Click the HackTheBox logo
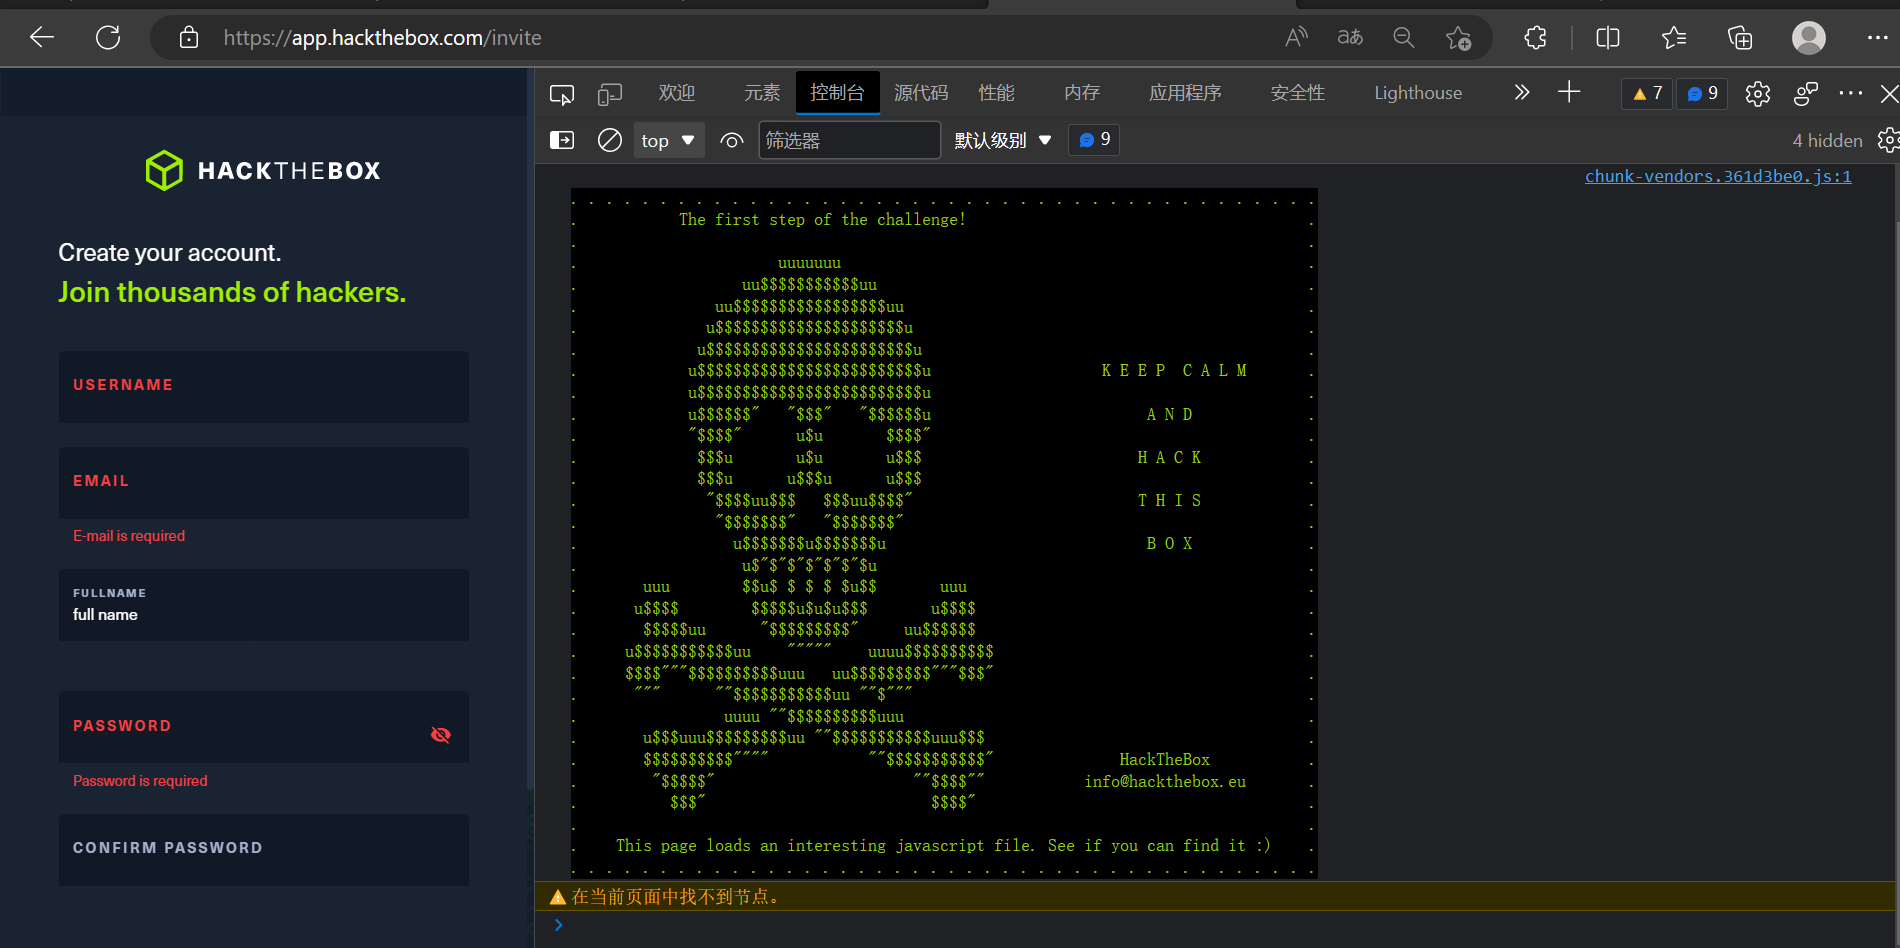Viewport: 1900px width, 948px height. (263, 170)
